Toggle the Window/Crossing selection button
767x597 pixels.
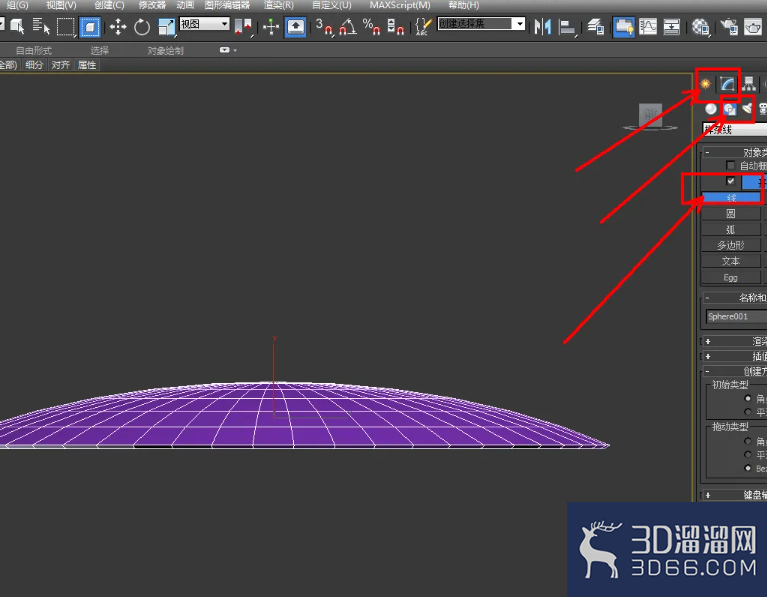[90, 26]
